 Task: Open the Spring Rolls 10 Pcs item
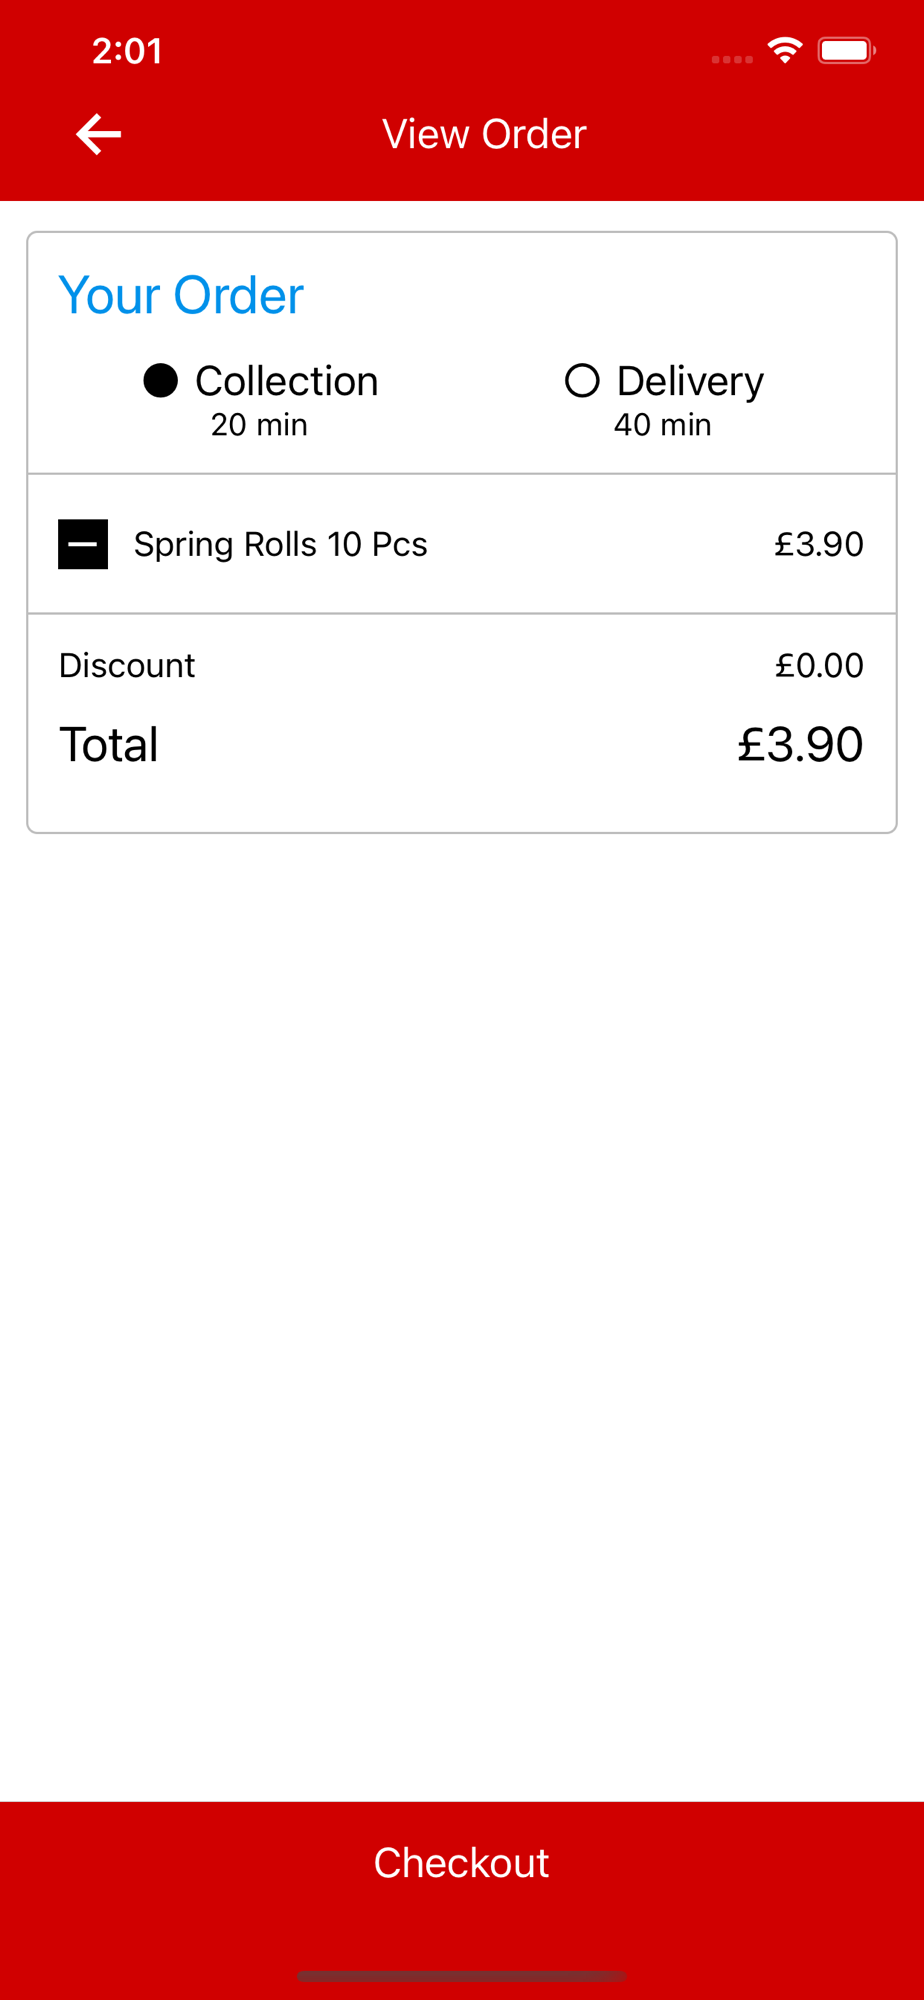(x=280, y=544)
